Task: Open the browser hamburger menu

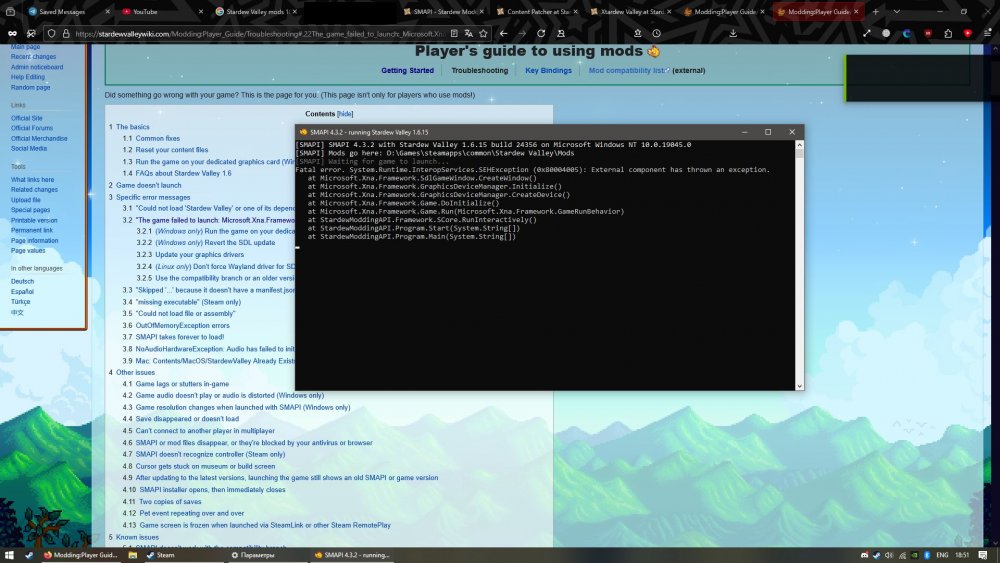Action: click(x=987, y=33)
